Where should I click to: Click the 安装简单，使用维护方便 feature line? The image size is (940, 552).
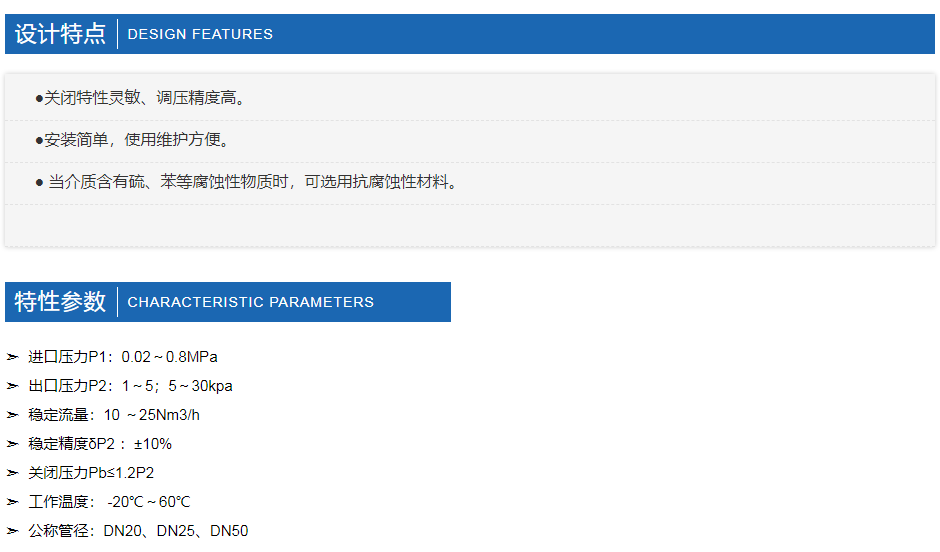pos(132,140)
